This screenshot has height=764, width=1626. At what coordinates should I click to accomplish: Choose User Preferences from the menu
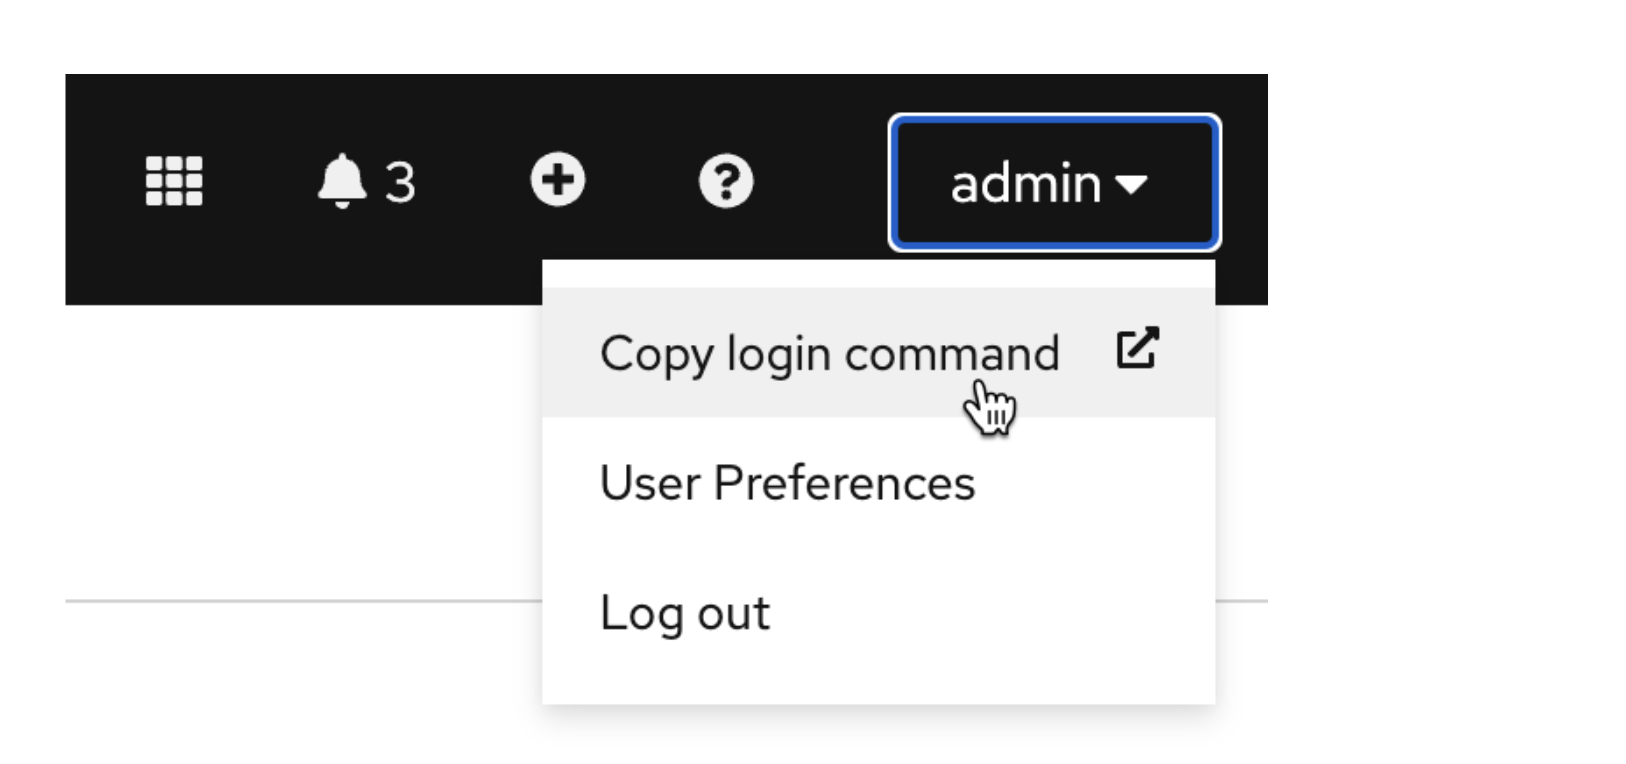[787, 483]
